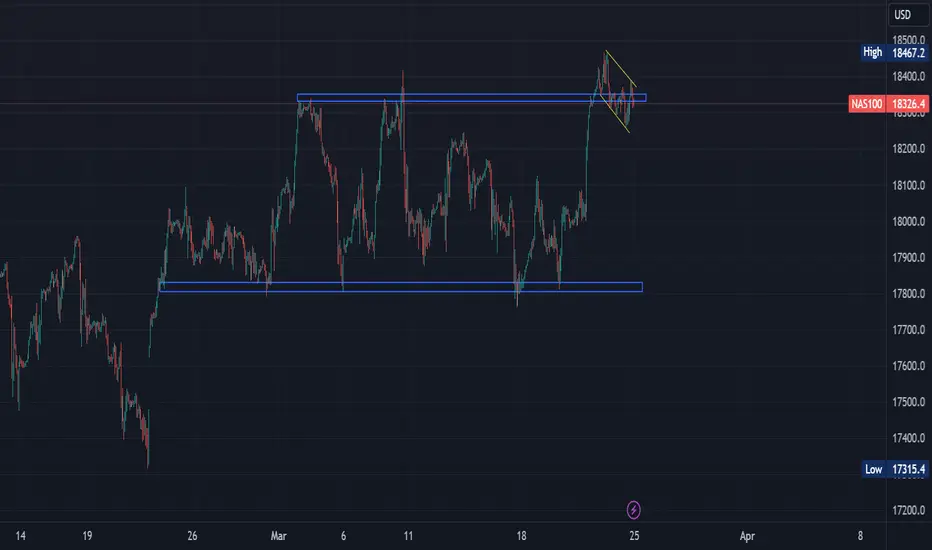Image resolution: width=932 pixels, height=550 pixels.
Task: Click the 18200.0 price axis label
Action: pyautogui.click(x=909, y=149)
